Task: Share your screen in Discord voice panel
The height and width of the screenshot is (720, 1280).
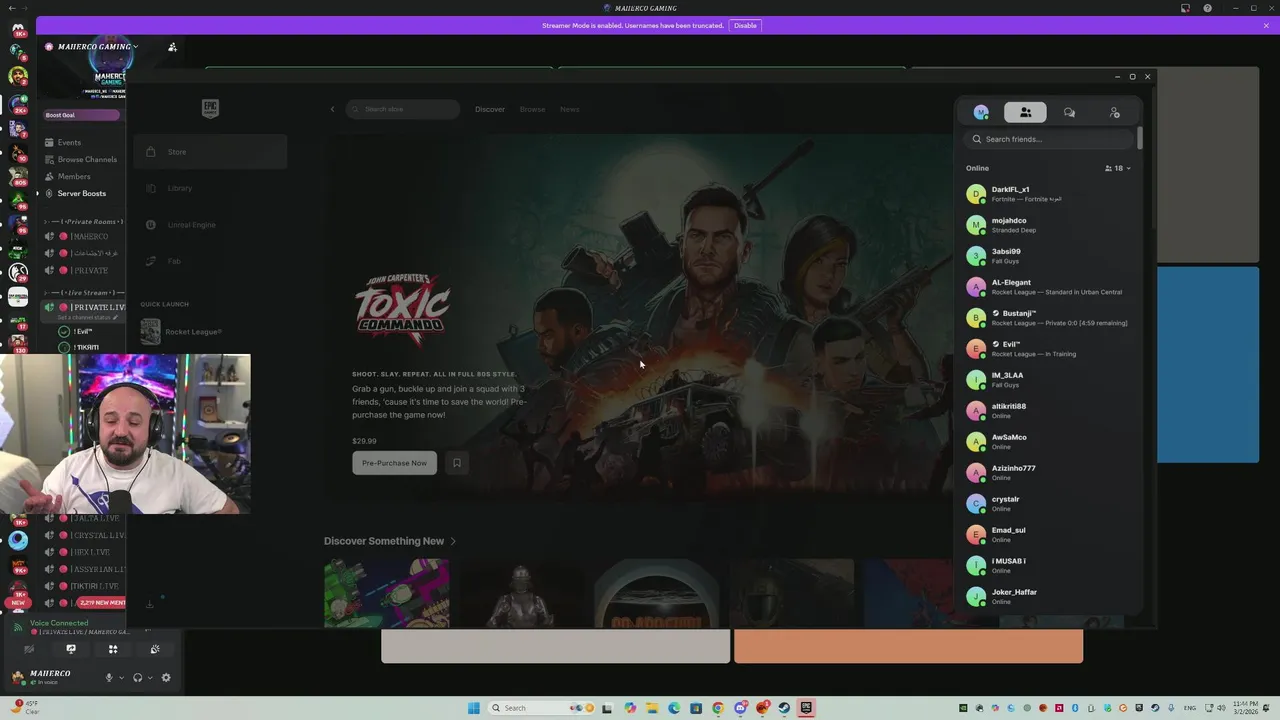Action: [71, 650]
